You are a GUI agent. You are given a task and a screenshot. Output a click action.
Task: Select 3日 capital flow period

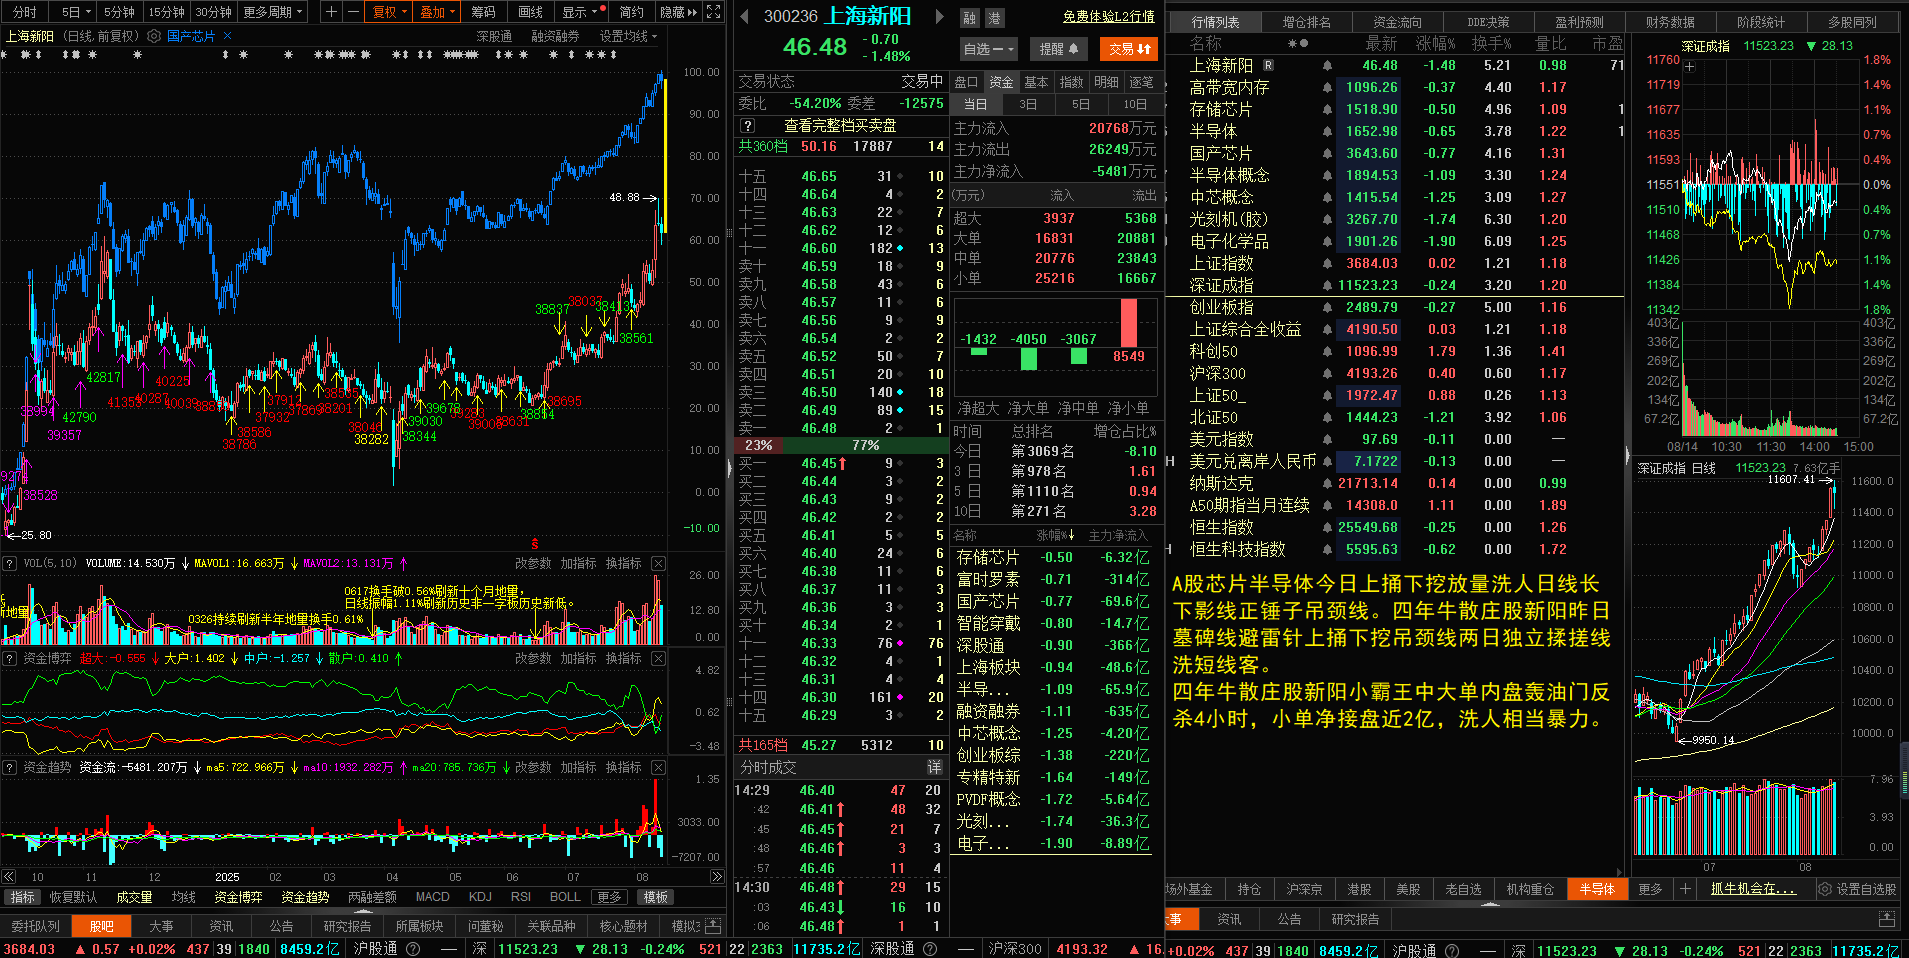click(1028, 105)
